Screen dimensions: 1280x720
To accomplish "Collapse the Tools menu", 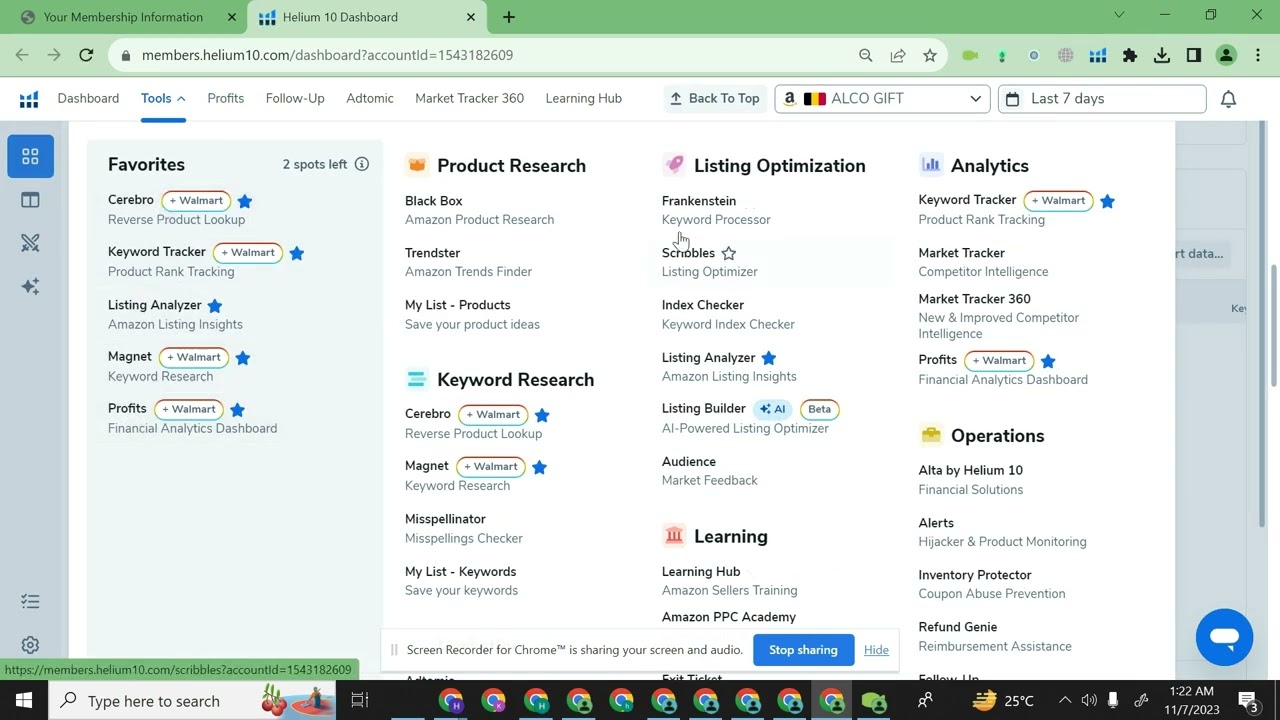I will coord(163,98).
